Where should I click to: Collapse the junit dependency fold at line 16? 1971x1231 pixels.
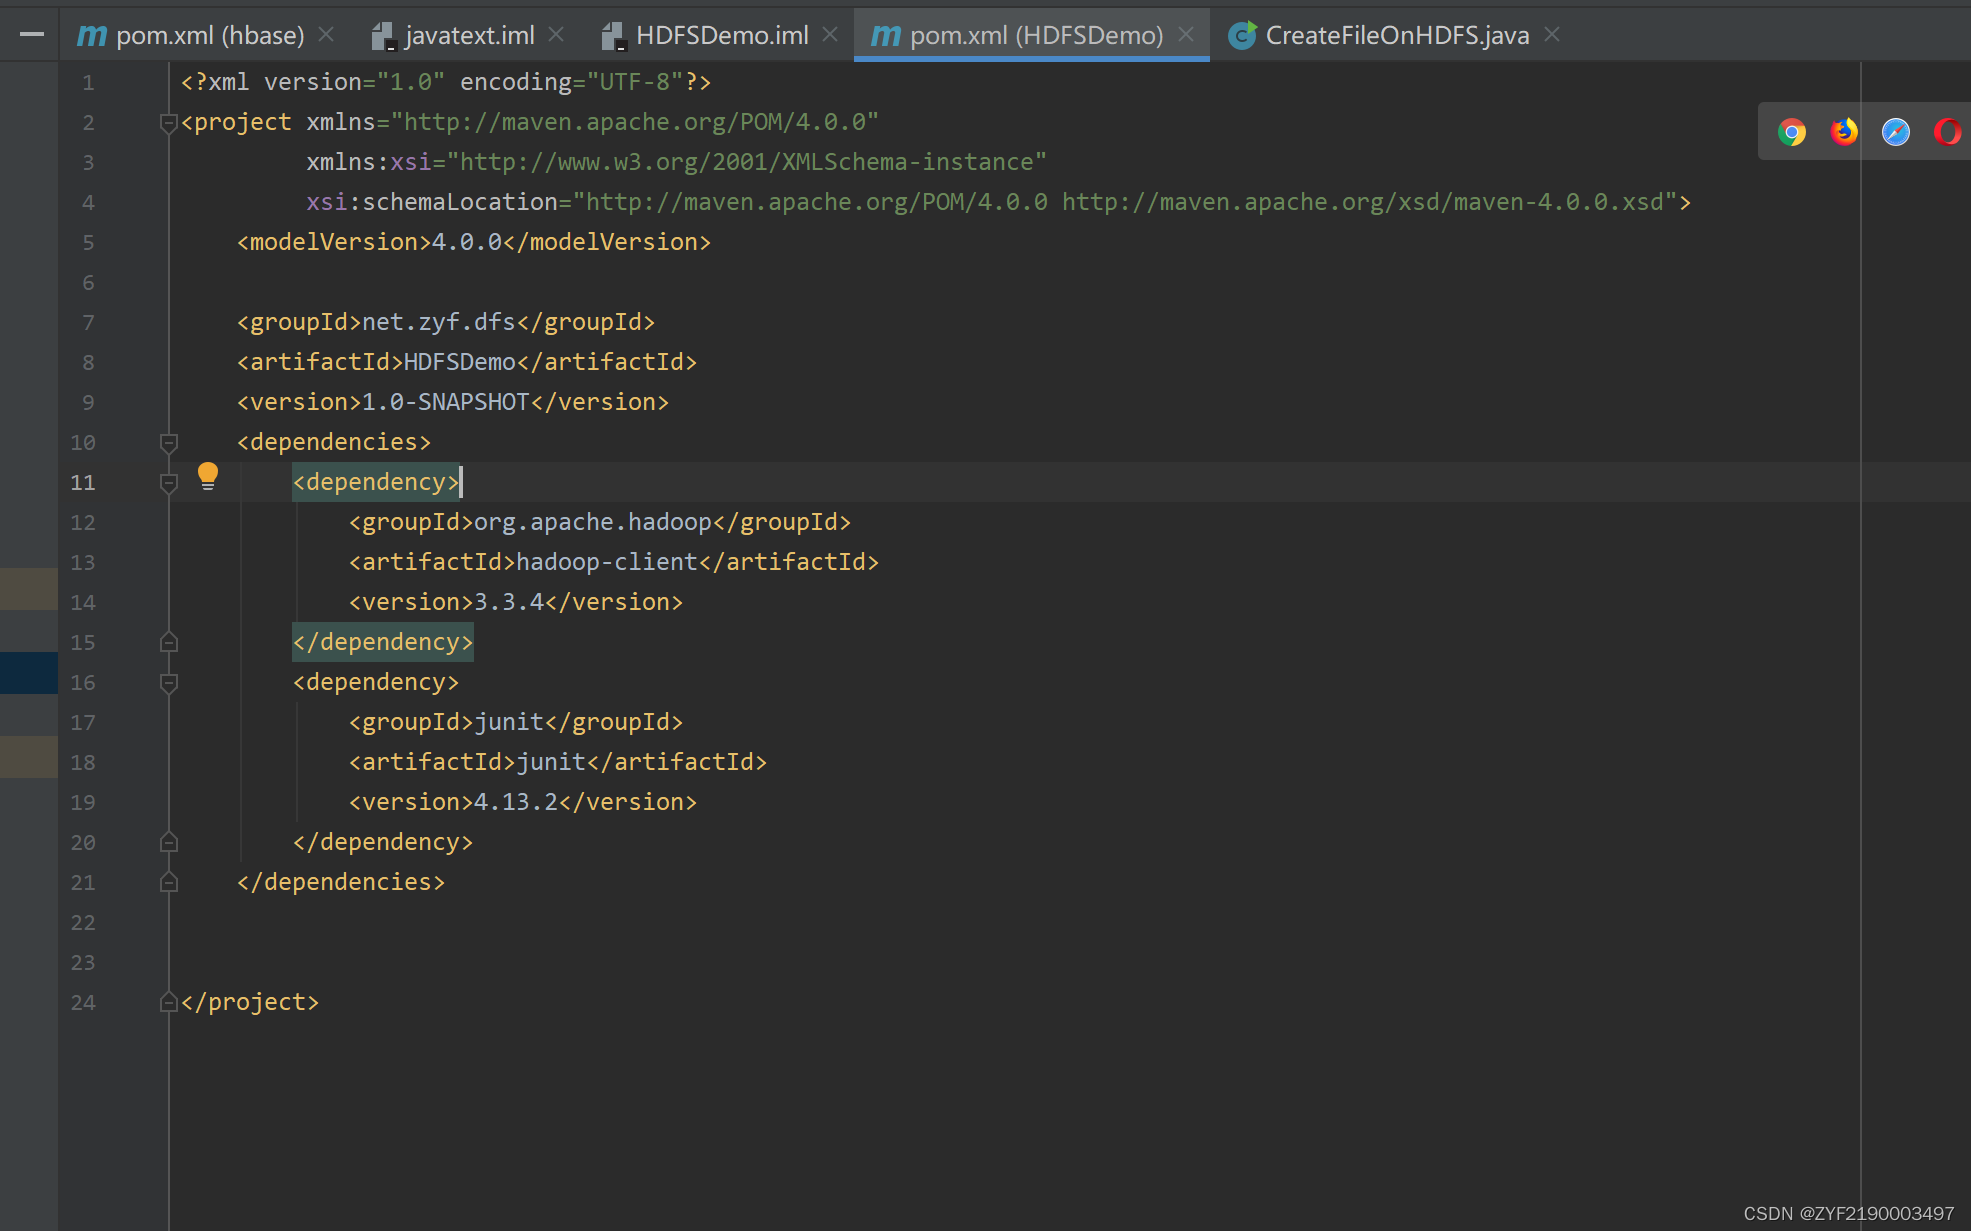(x=168, y=682)
